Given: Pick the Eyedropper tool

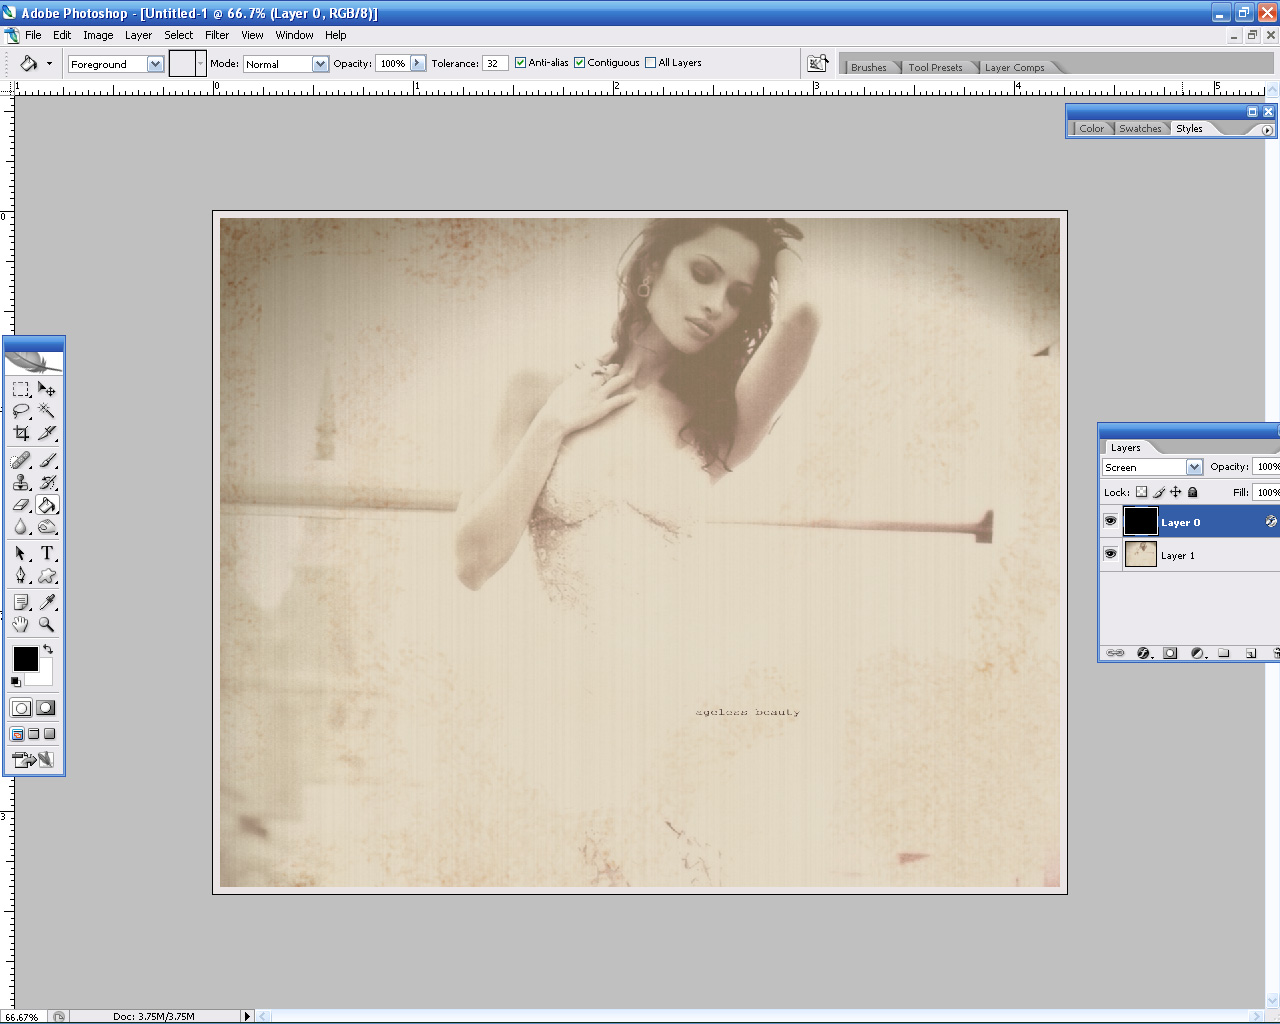Looking at the screenshot, I should pyautogui.click(x=47, y=602).
